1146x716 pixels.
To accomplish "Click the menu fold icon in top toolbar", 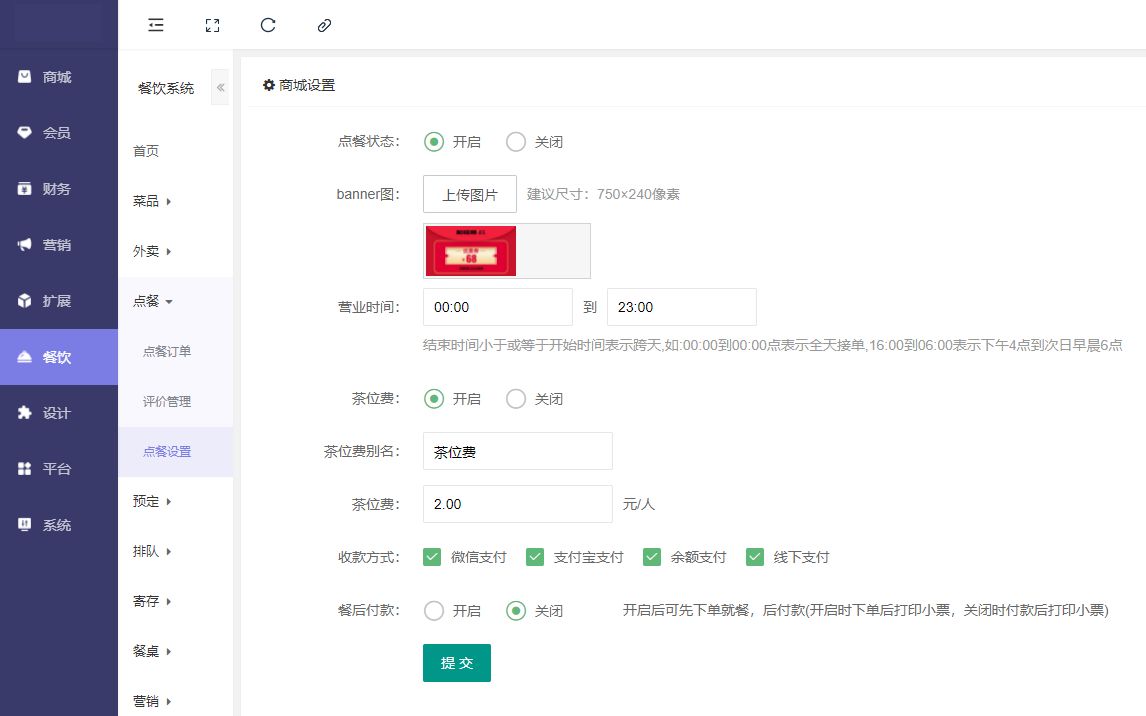I will click(156, 25).
